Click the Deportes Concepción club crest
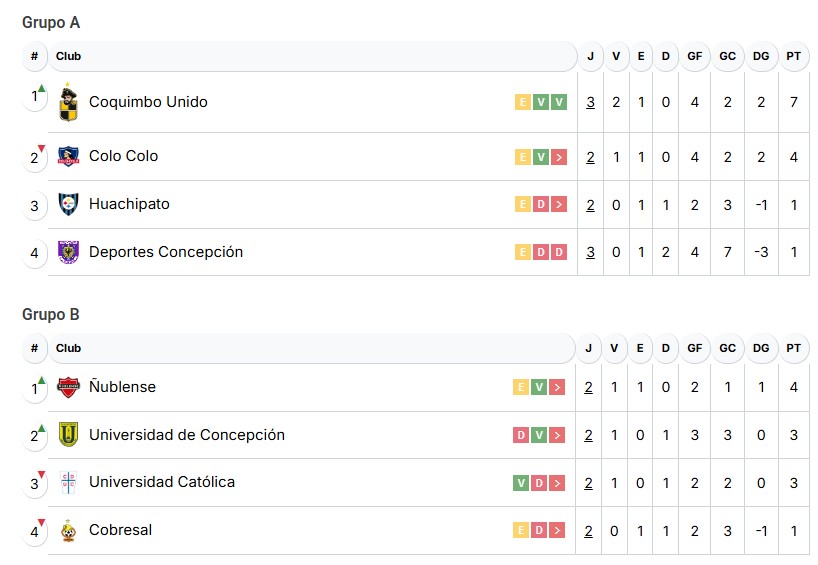This screenshot has height=565, width=818. (68, 252)
